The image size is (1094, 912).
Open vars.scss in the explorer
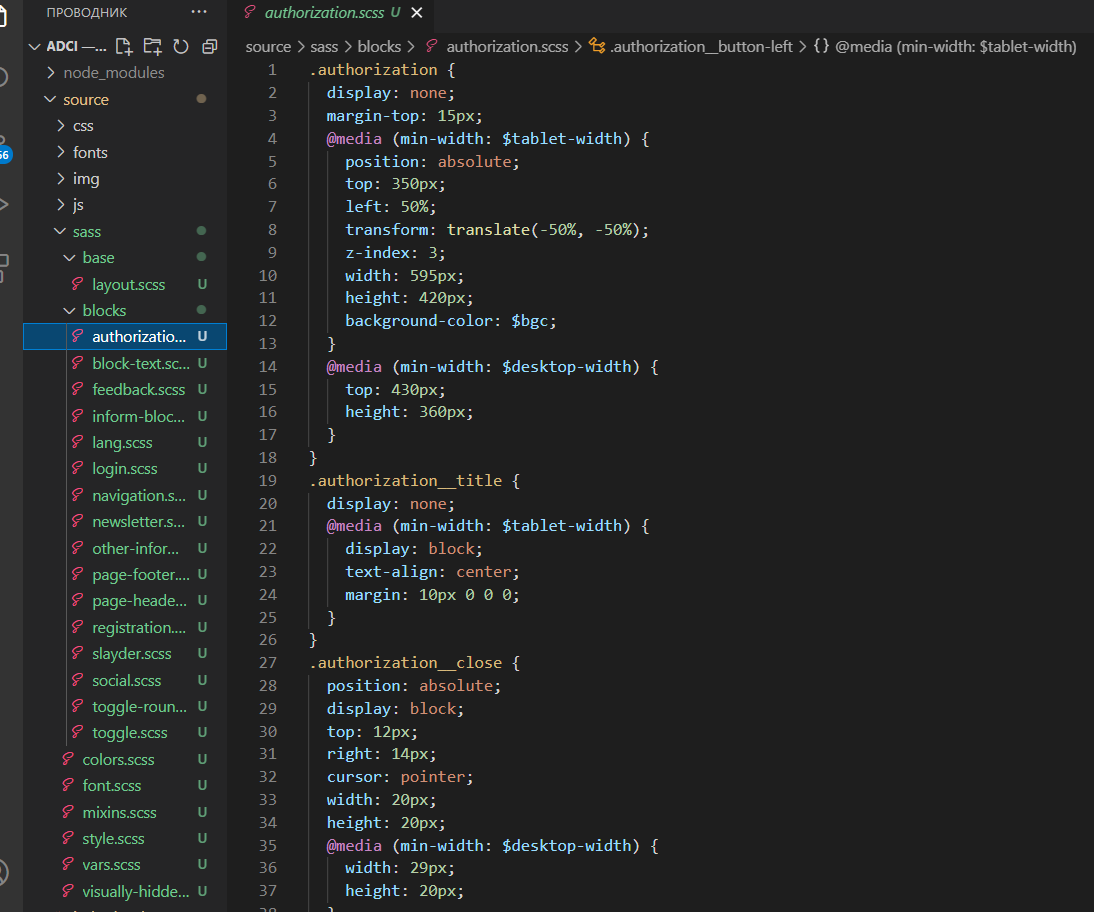coord(111,865)
